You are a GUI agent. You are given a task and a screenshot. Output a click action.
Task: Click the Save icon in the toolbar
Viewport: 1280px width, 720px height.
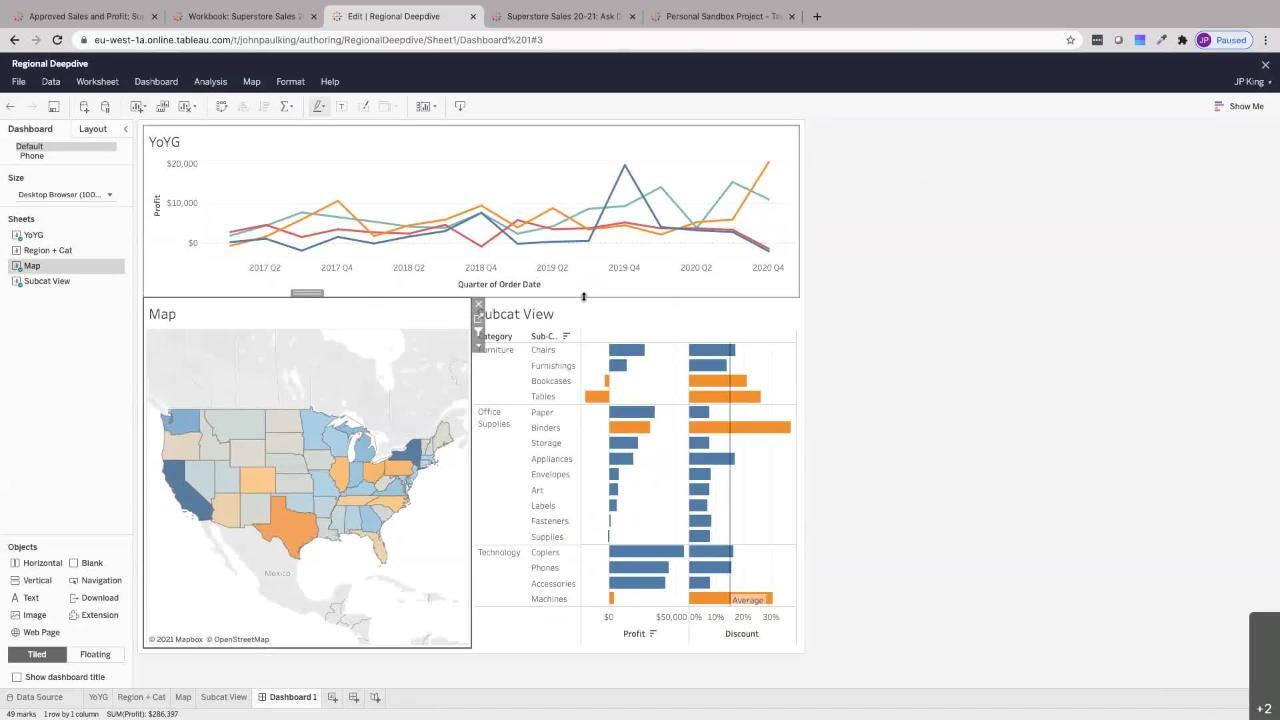point(54,106)
